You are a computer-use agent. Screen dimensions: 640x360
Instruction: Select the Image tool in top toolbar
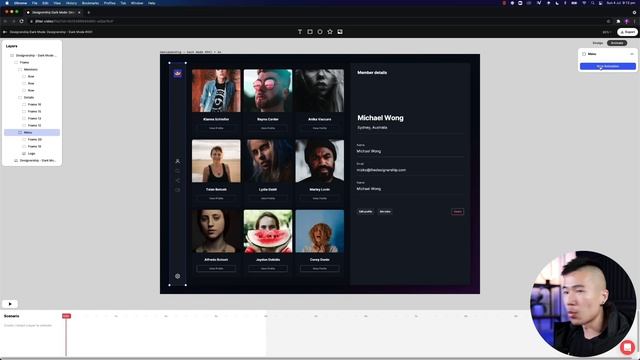[340, 32]
